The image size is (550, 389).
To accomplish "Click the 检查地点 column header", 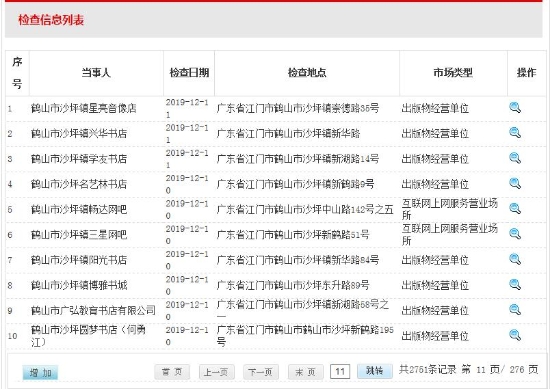I will tap(307, 73).
